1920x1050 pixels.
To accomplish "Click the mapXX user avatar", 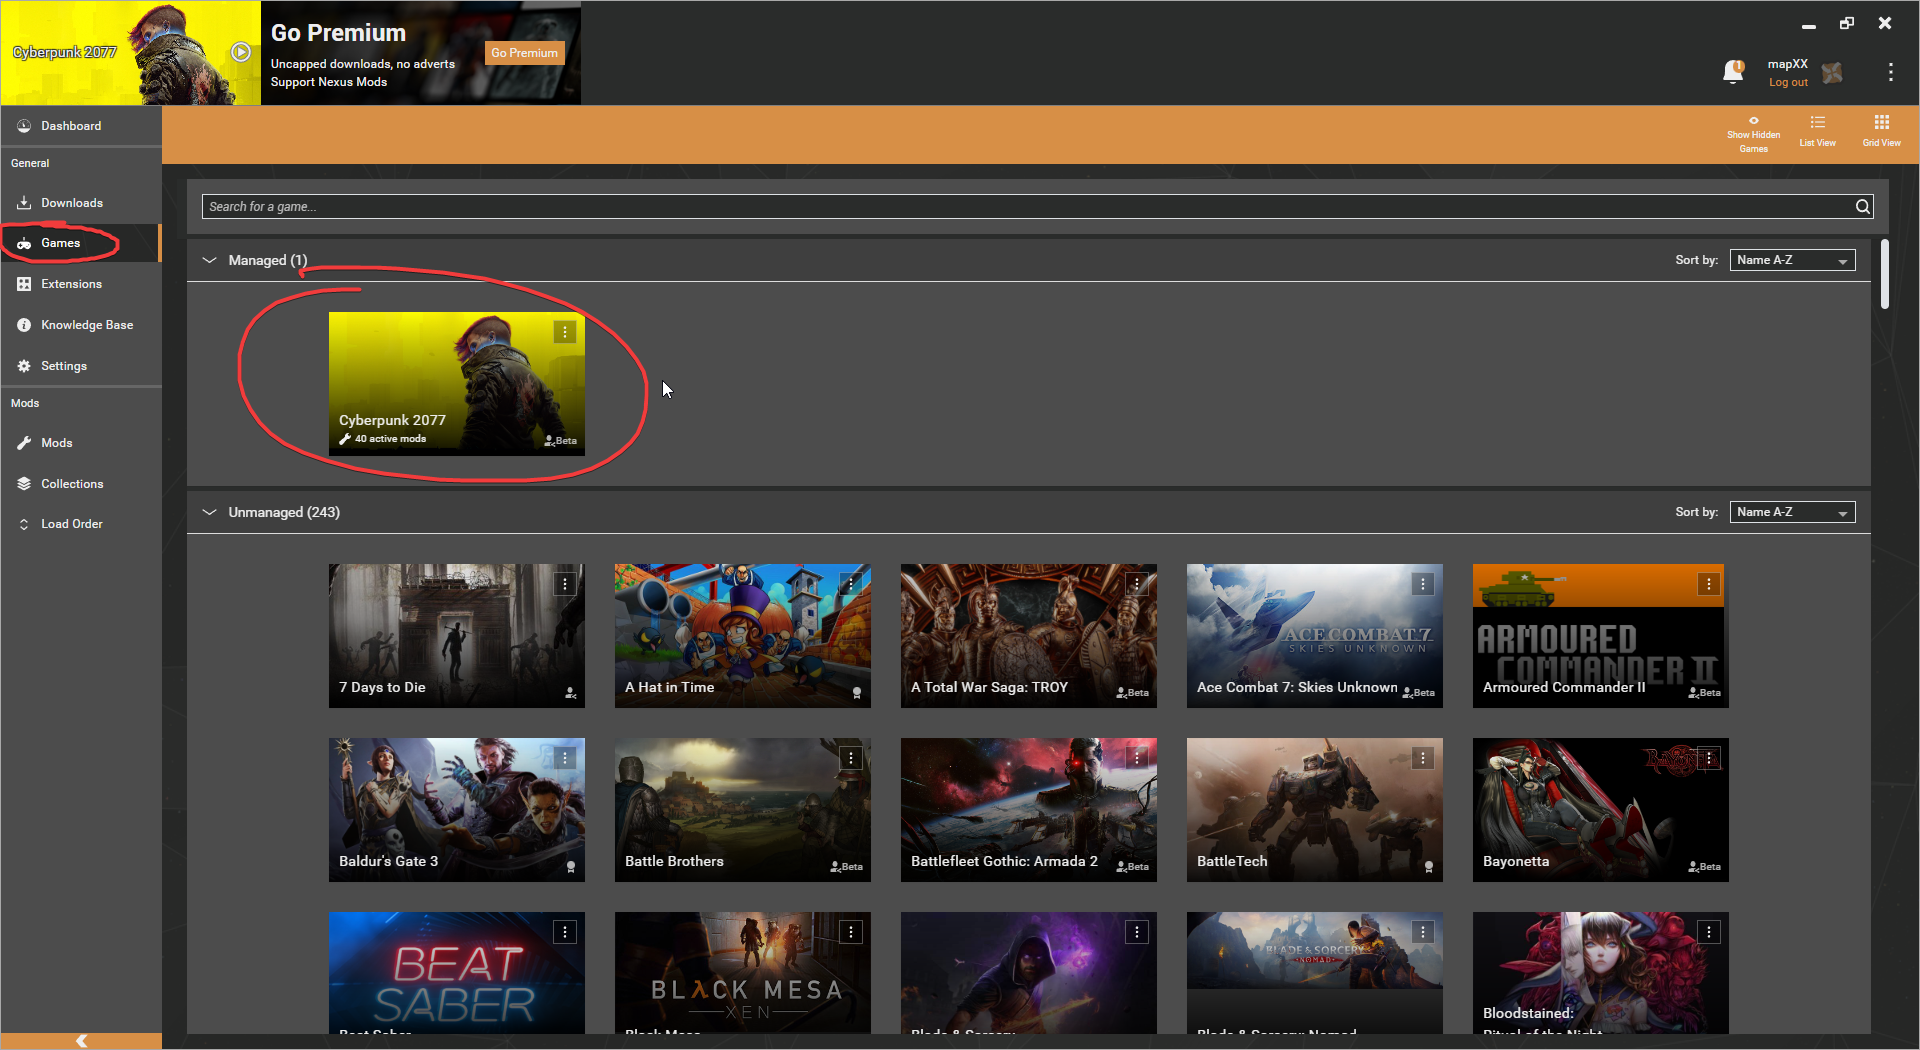I will (1832, 73).
